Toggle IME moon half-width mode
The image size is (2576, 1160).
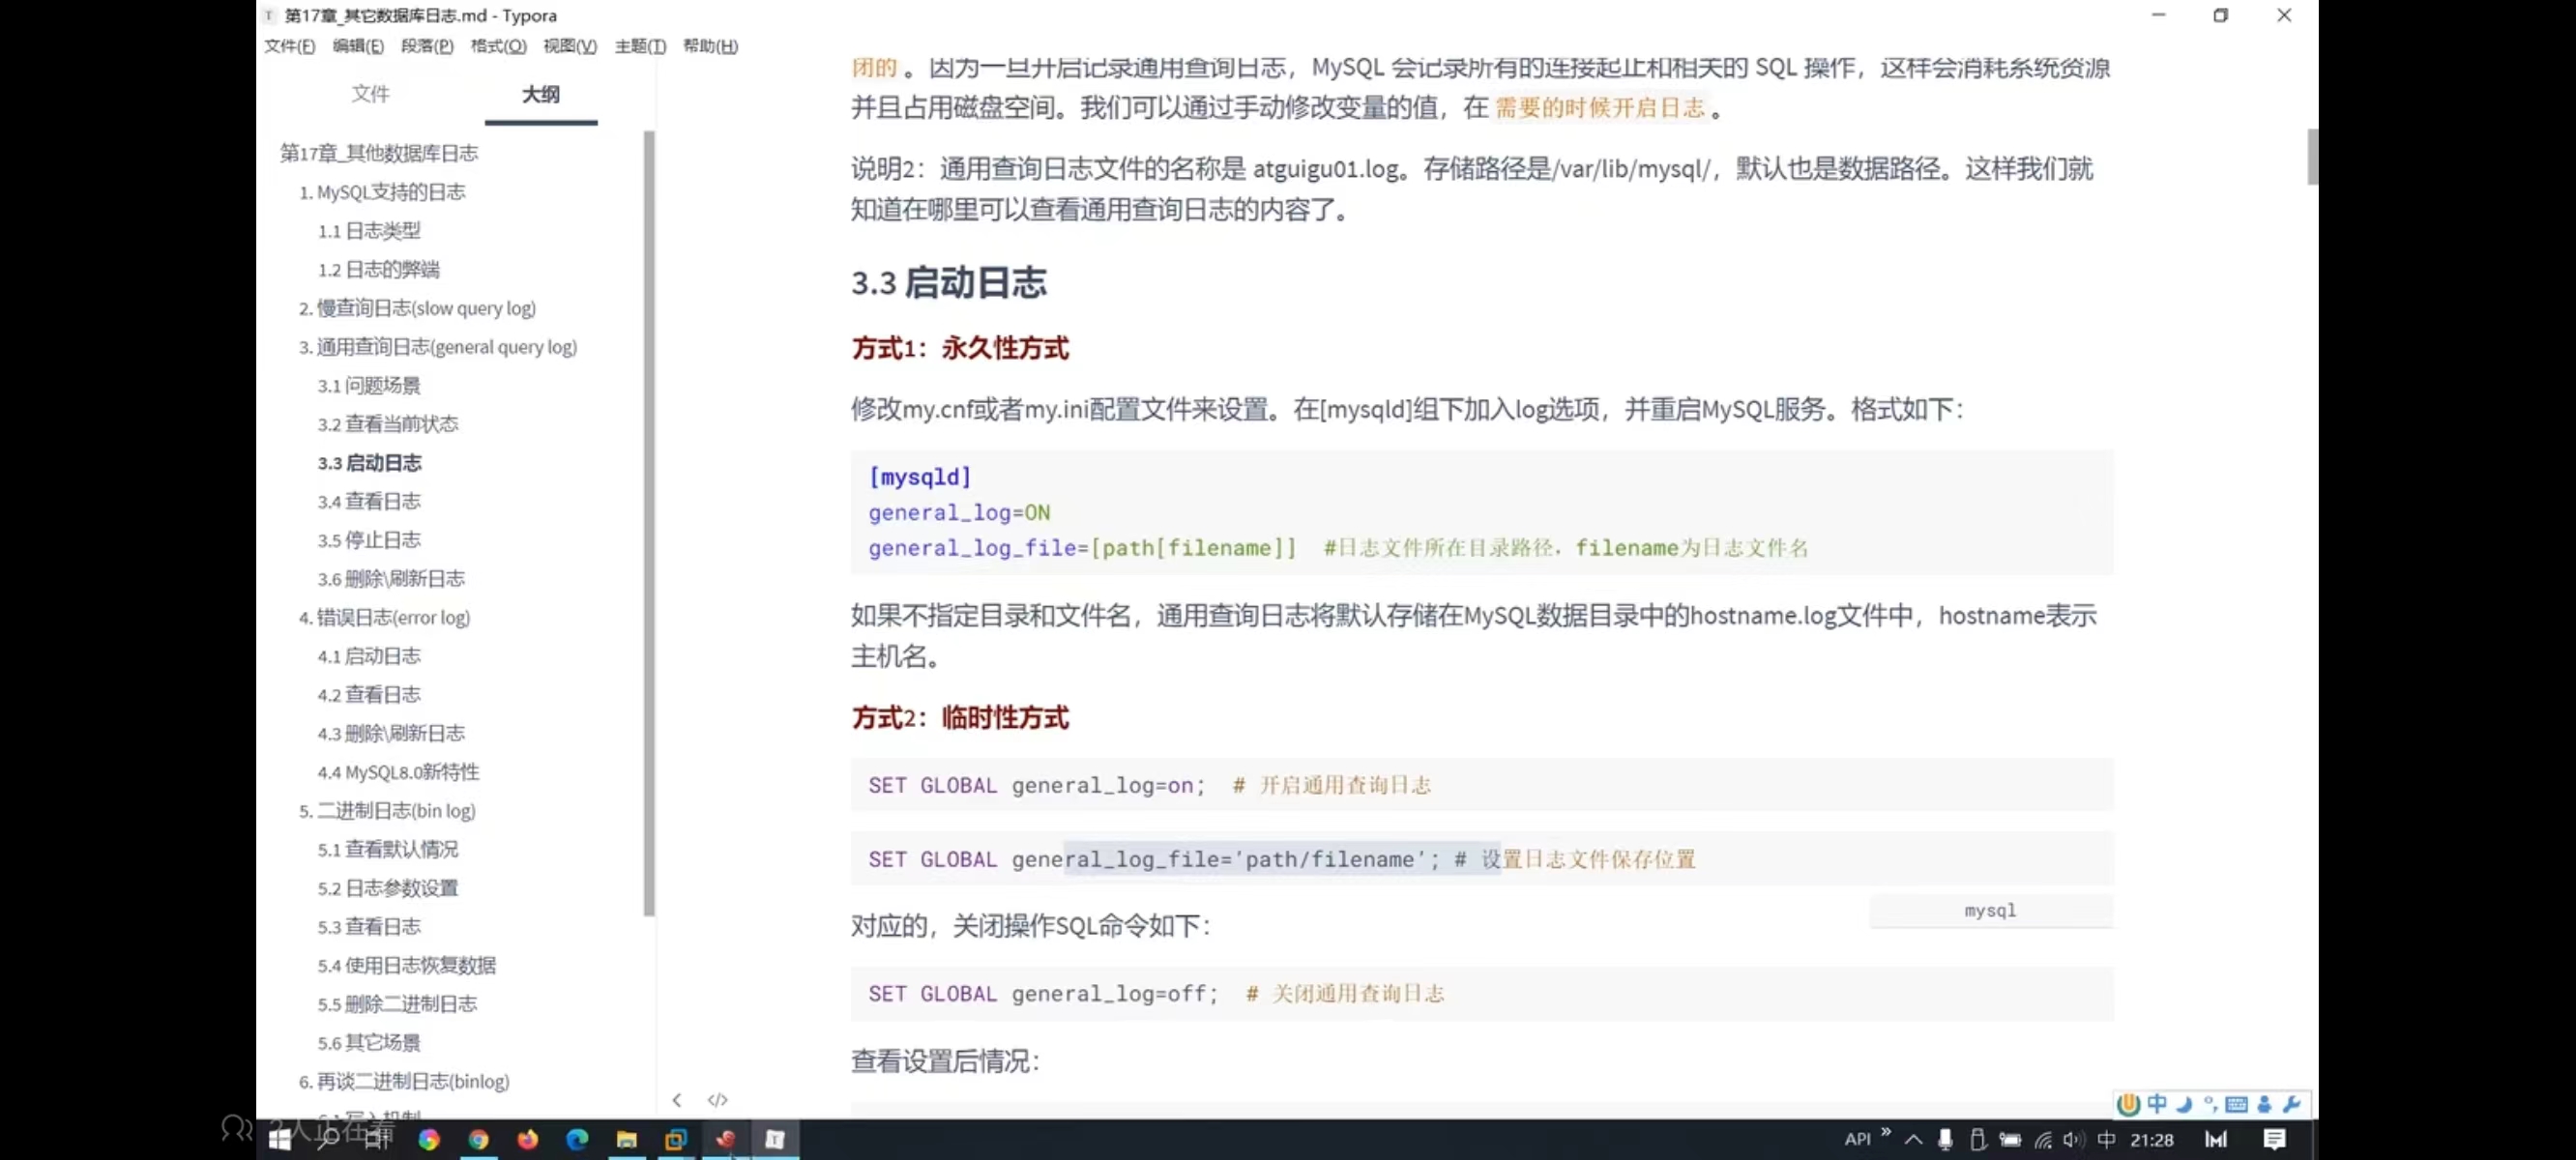click(x=2184, y=1104)
